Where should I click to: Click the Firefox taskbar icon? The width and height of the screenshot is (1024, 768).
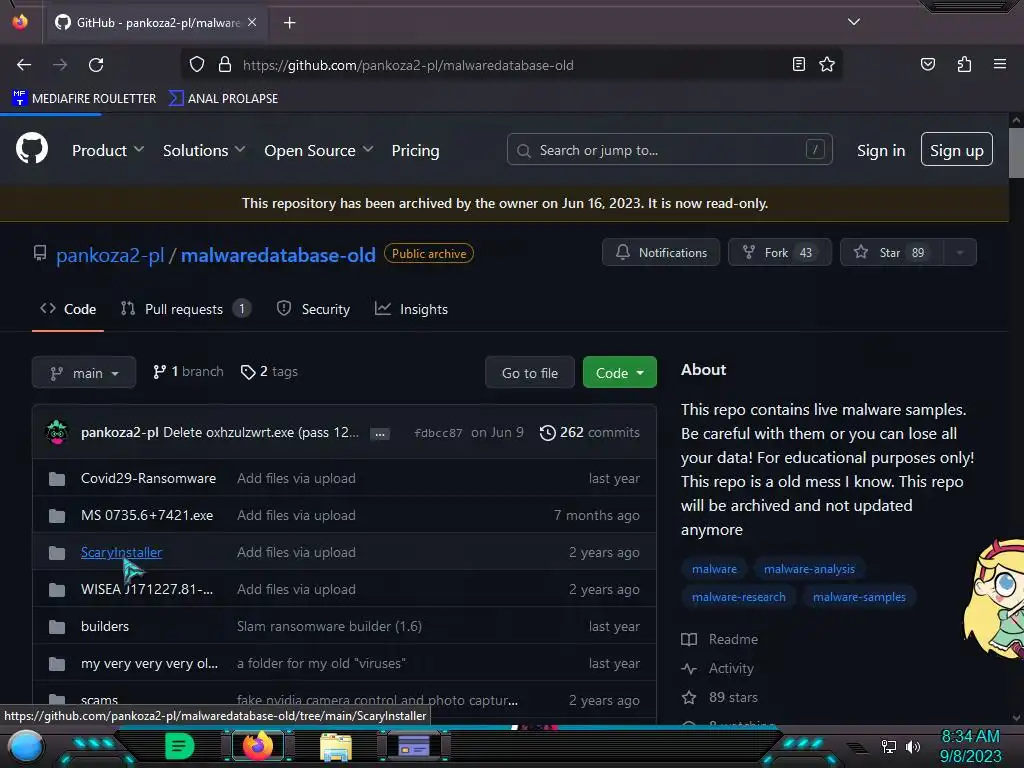(257, 746)
